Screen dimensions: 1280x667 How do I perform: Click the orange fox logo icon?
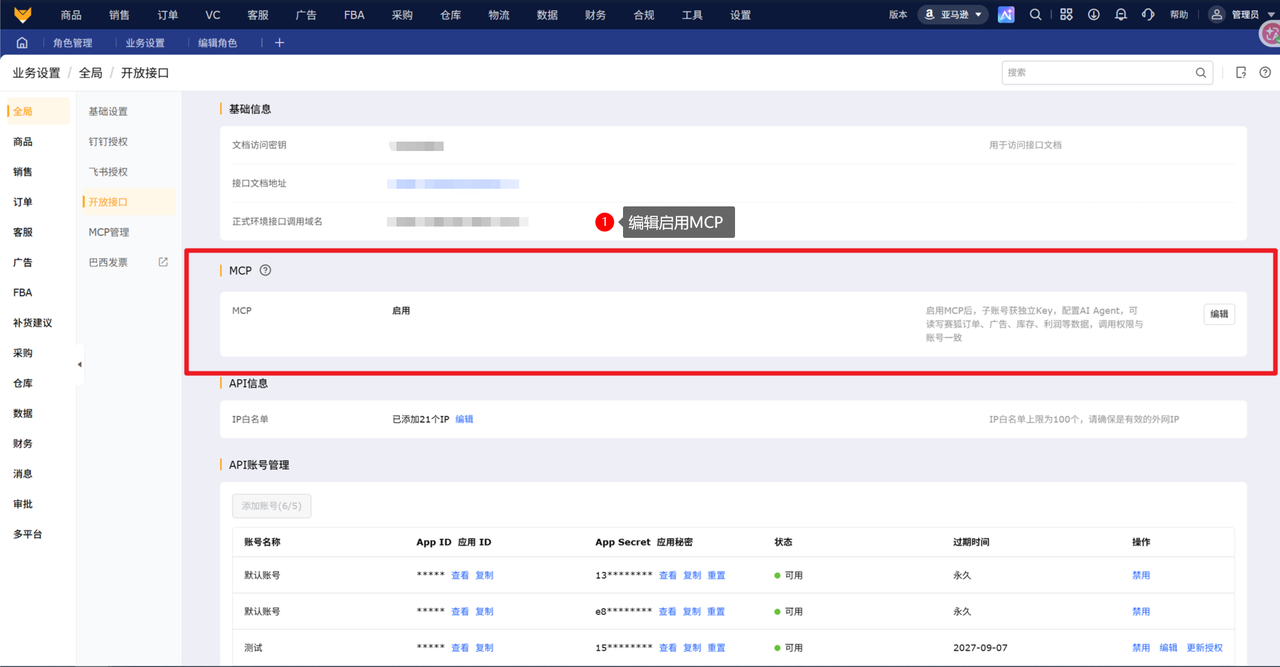tap(22, 14)
